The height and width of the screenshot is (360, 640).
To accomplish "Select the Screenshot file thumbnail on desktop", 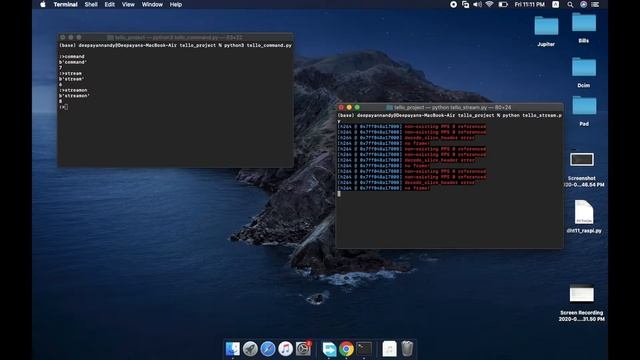I will (x=582, y=159).
